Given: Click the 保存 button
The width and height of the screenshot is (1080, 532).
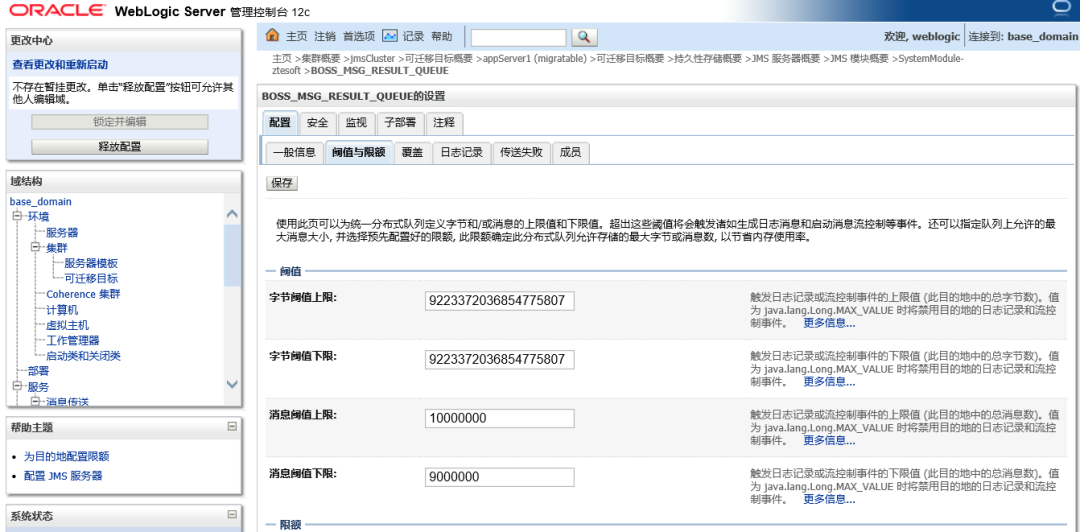Looking at the screenshot, I should pos(282,183).
